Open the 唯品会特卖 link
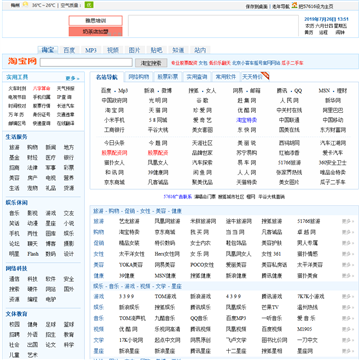 click(x=333, y=173)
